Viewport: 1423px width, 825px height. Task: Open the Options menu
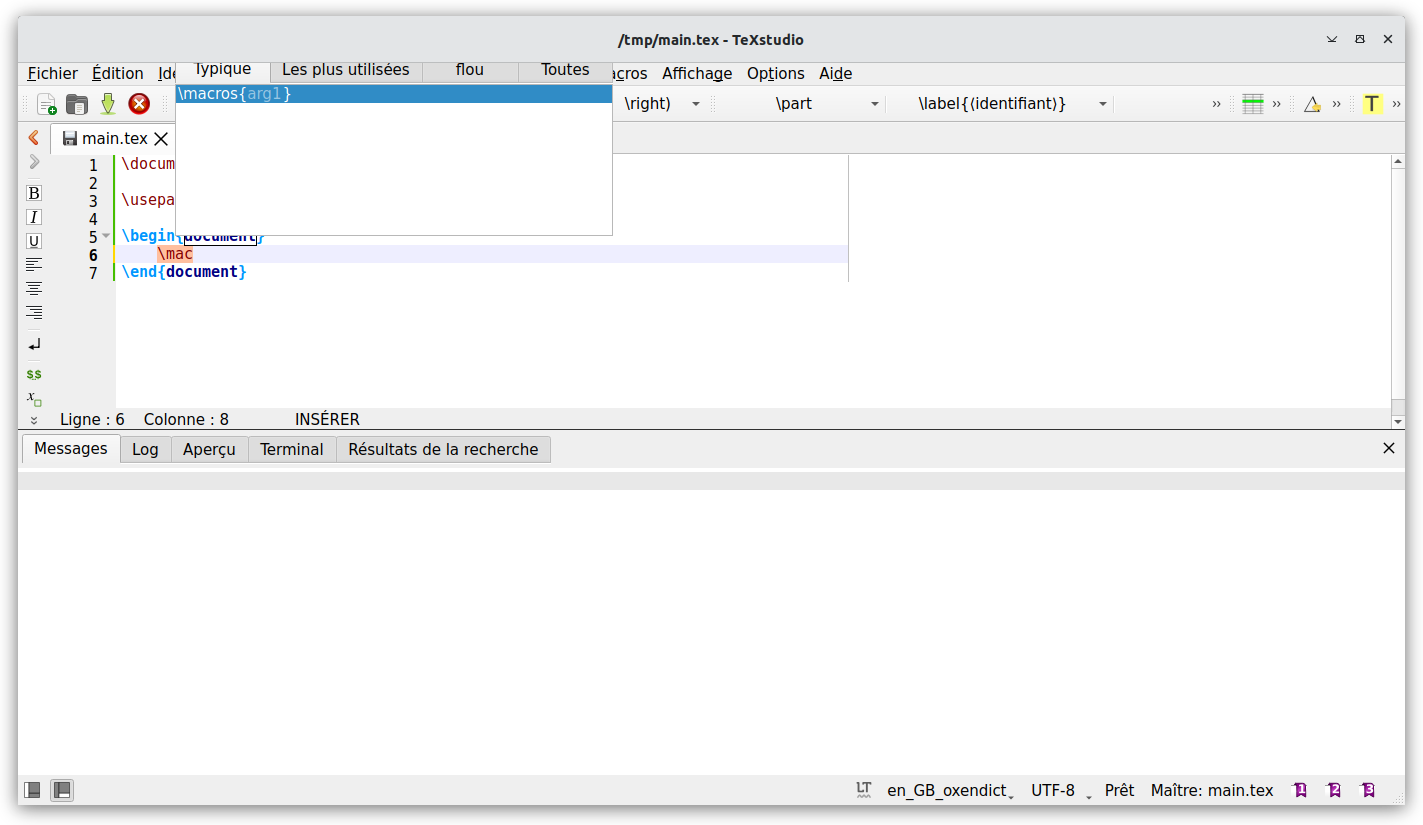(775, 73)
